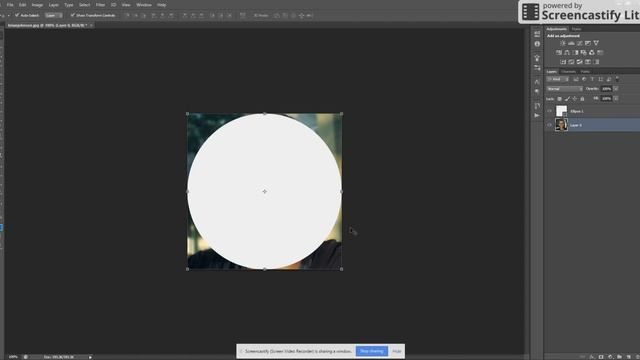Open the Filter menu
640x360 pixels.
(x=100, y=5)
